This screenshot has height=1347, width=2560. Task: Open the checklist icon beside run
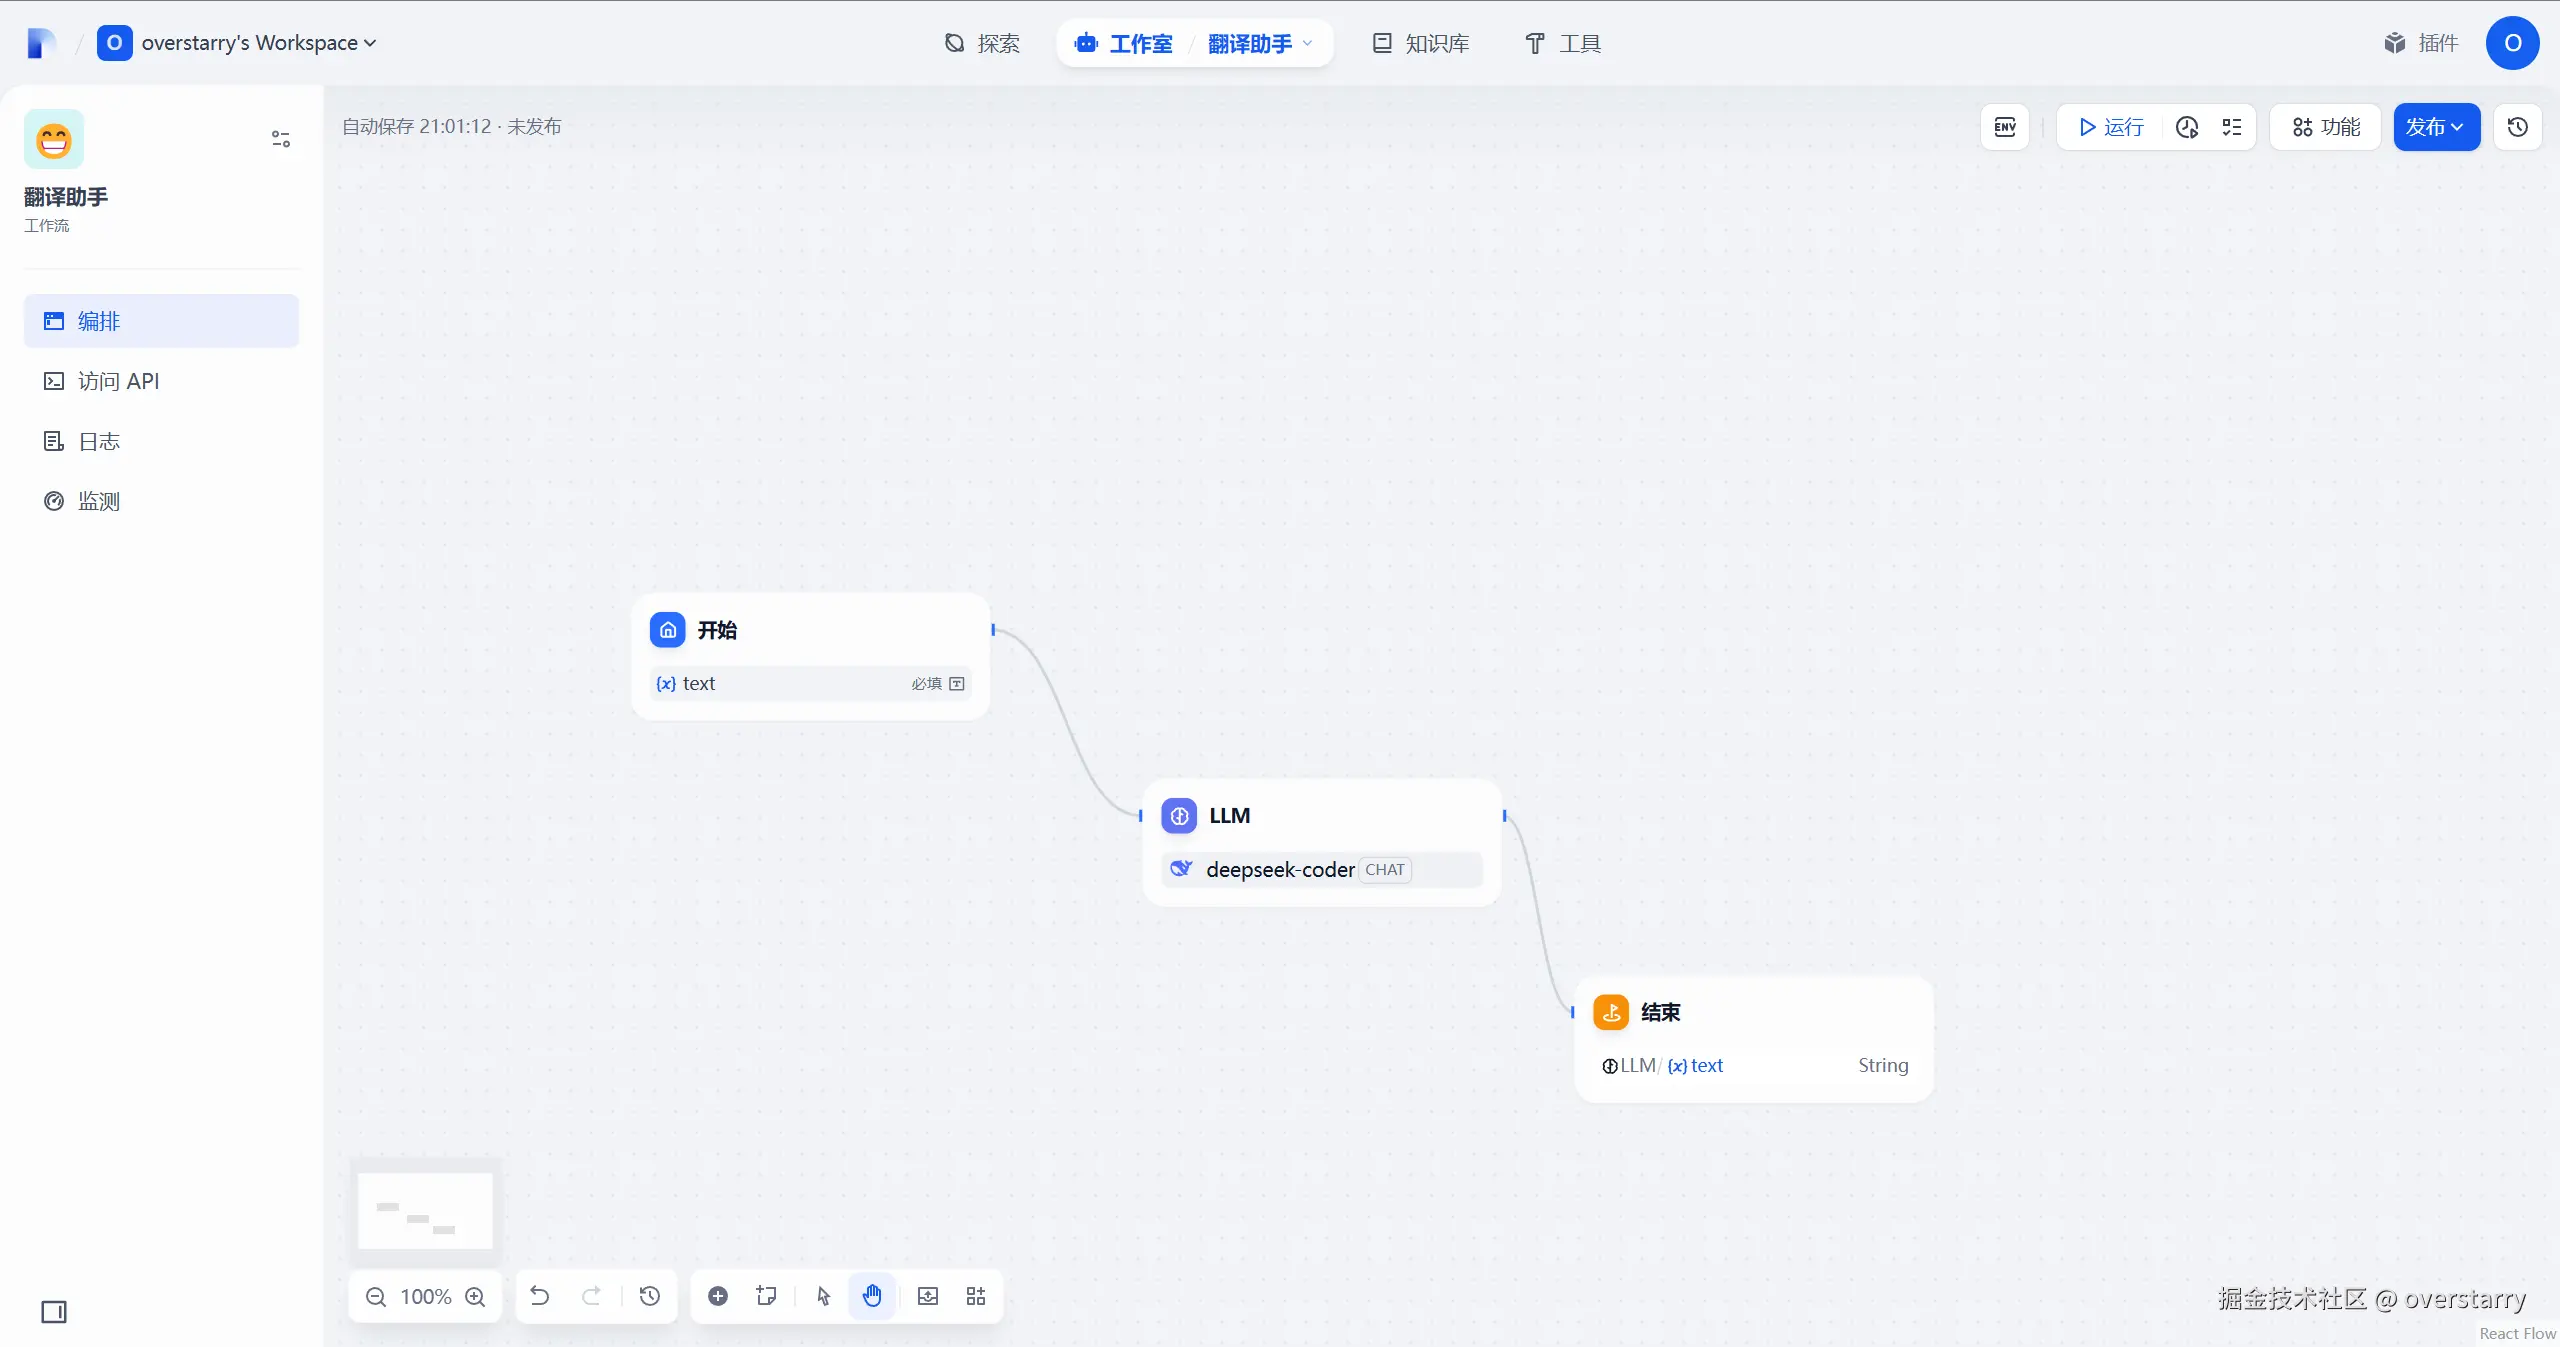(2232, 127)
